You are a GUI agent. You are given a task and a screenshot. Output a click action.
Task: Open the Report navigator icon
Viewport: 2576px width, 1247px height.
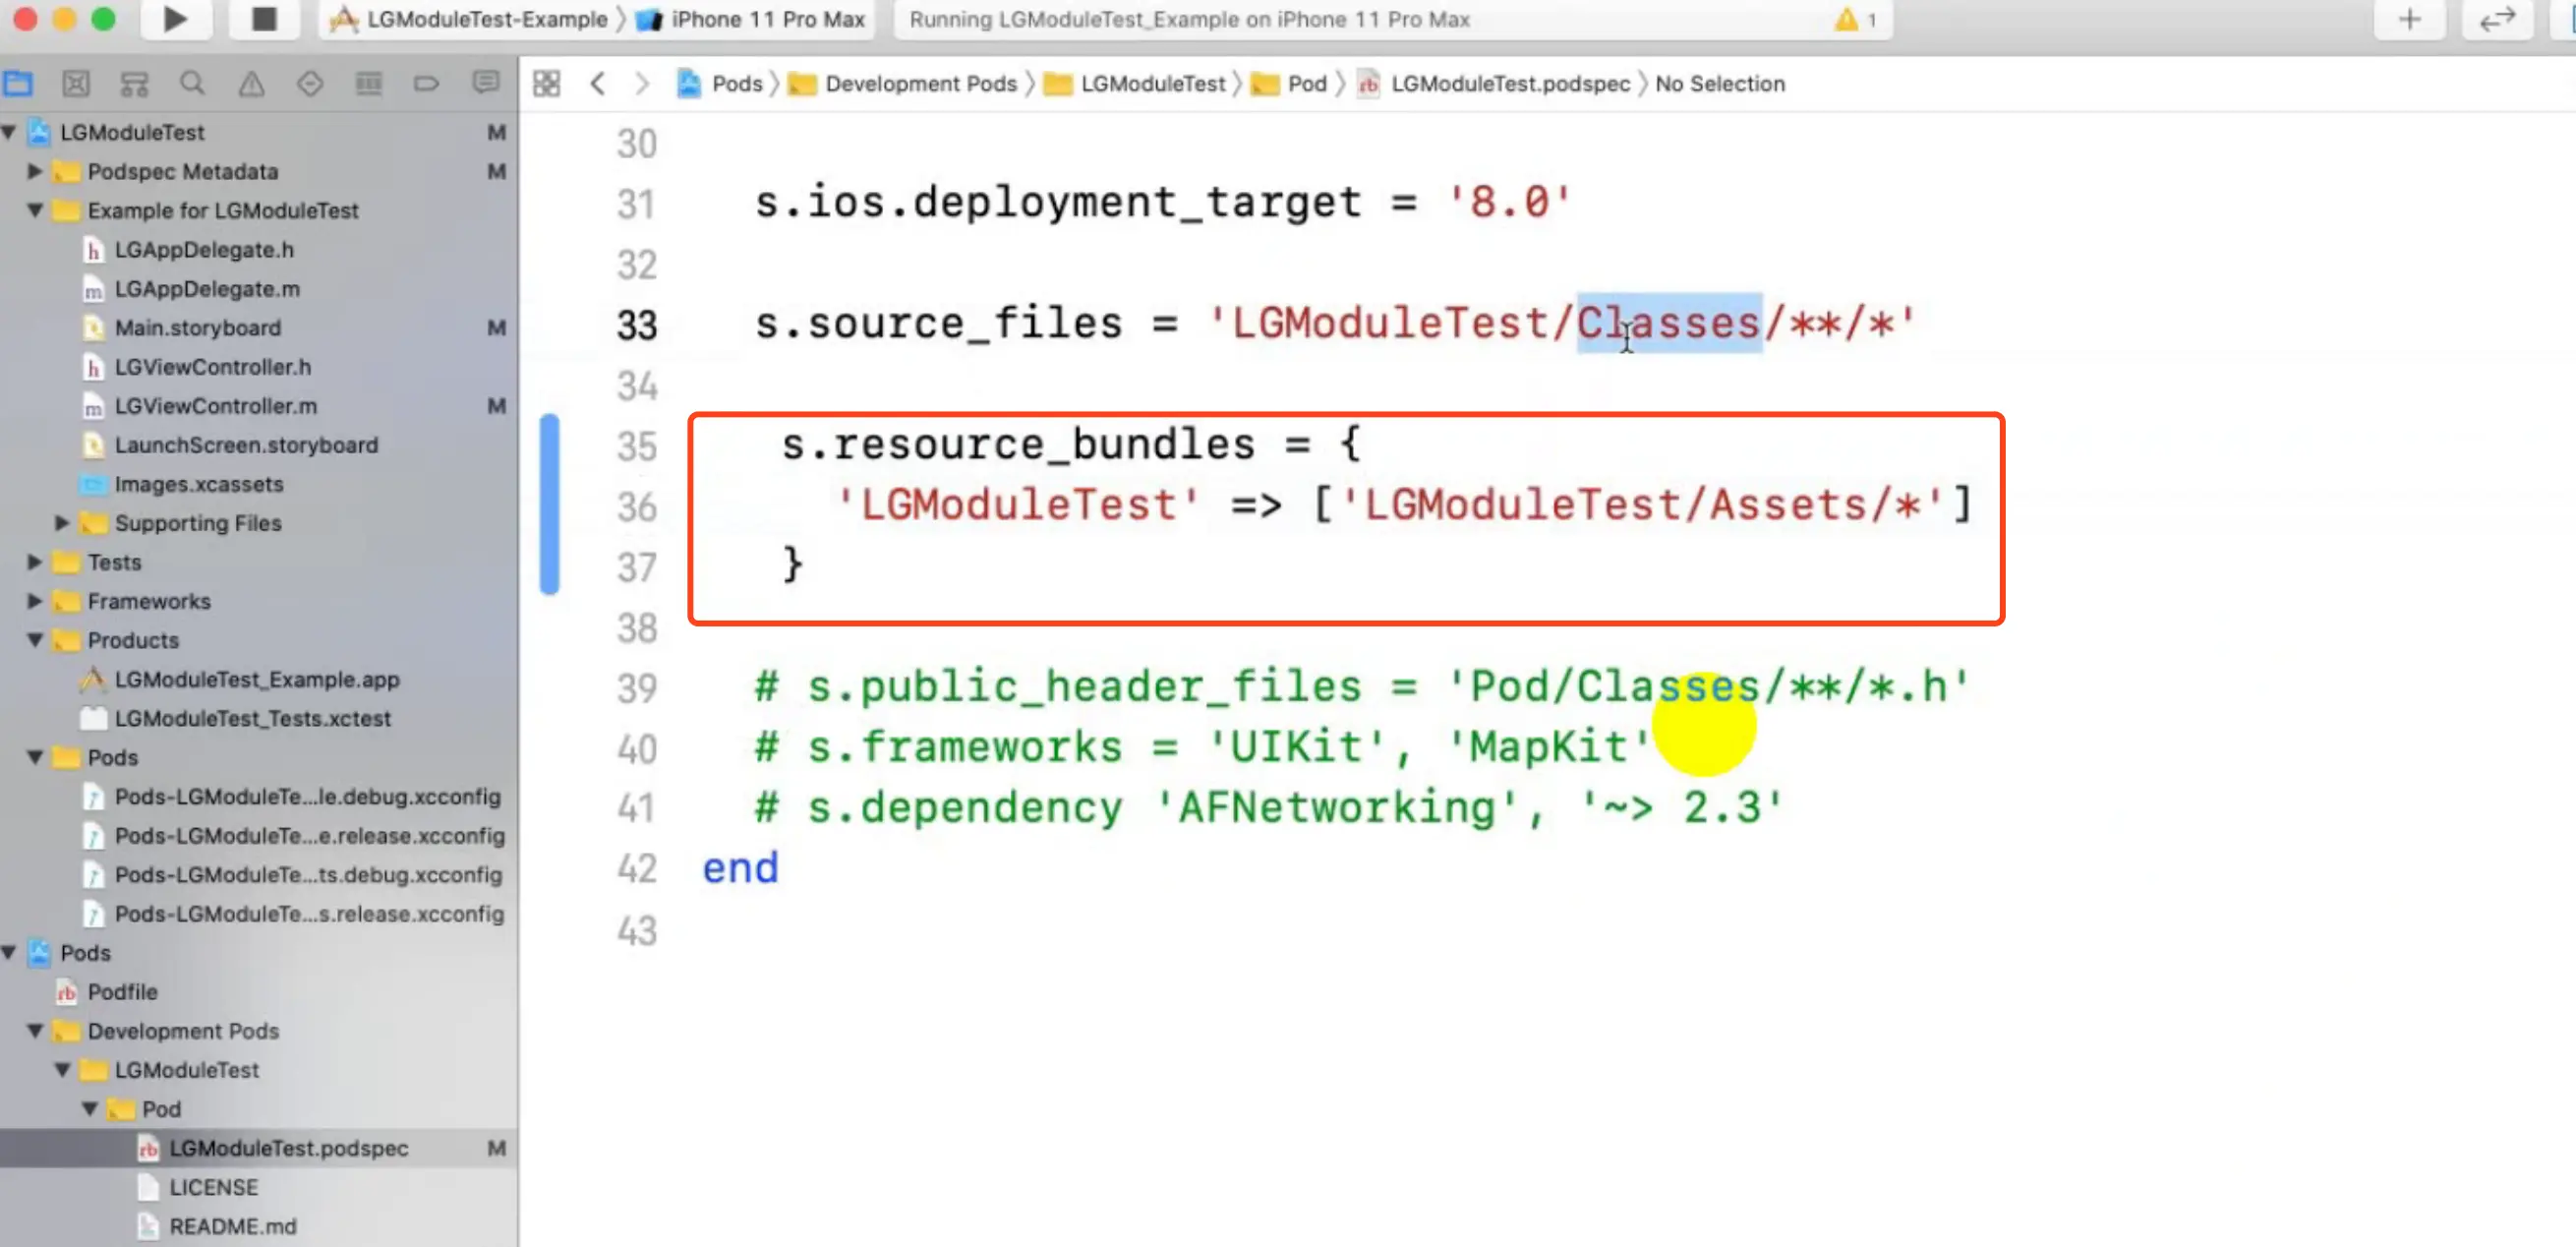[486, 84]
